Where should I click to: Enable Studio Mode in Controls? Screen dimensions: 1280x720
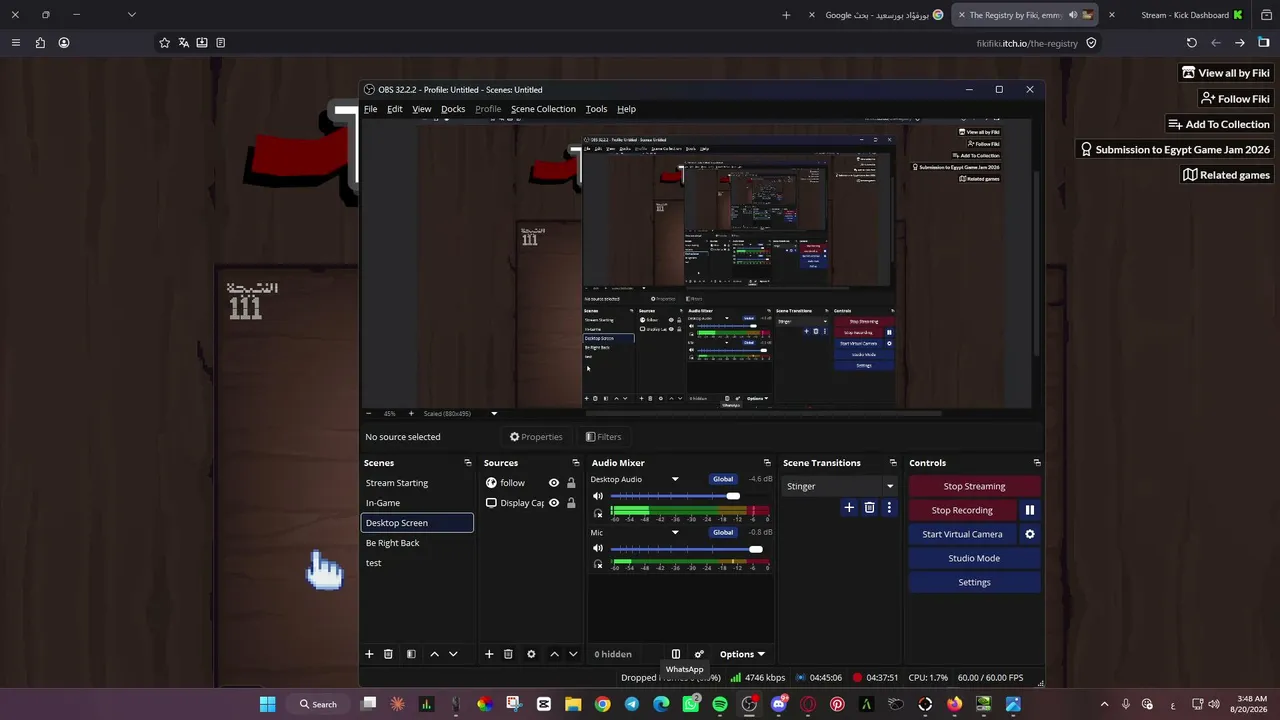click(x=975, y=558)
